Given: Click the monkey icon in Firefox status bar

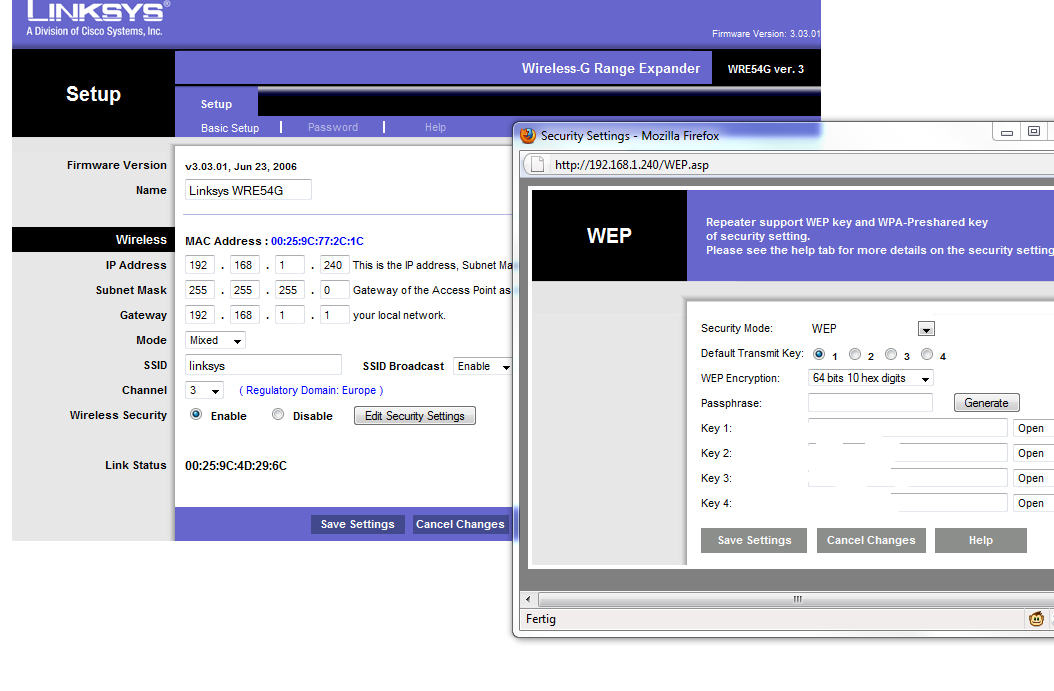Looking at the screenshot, I should (1036, 619).
